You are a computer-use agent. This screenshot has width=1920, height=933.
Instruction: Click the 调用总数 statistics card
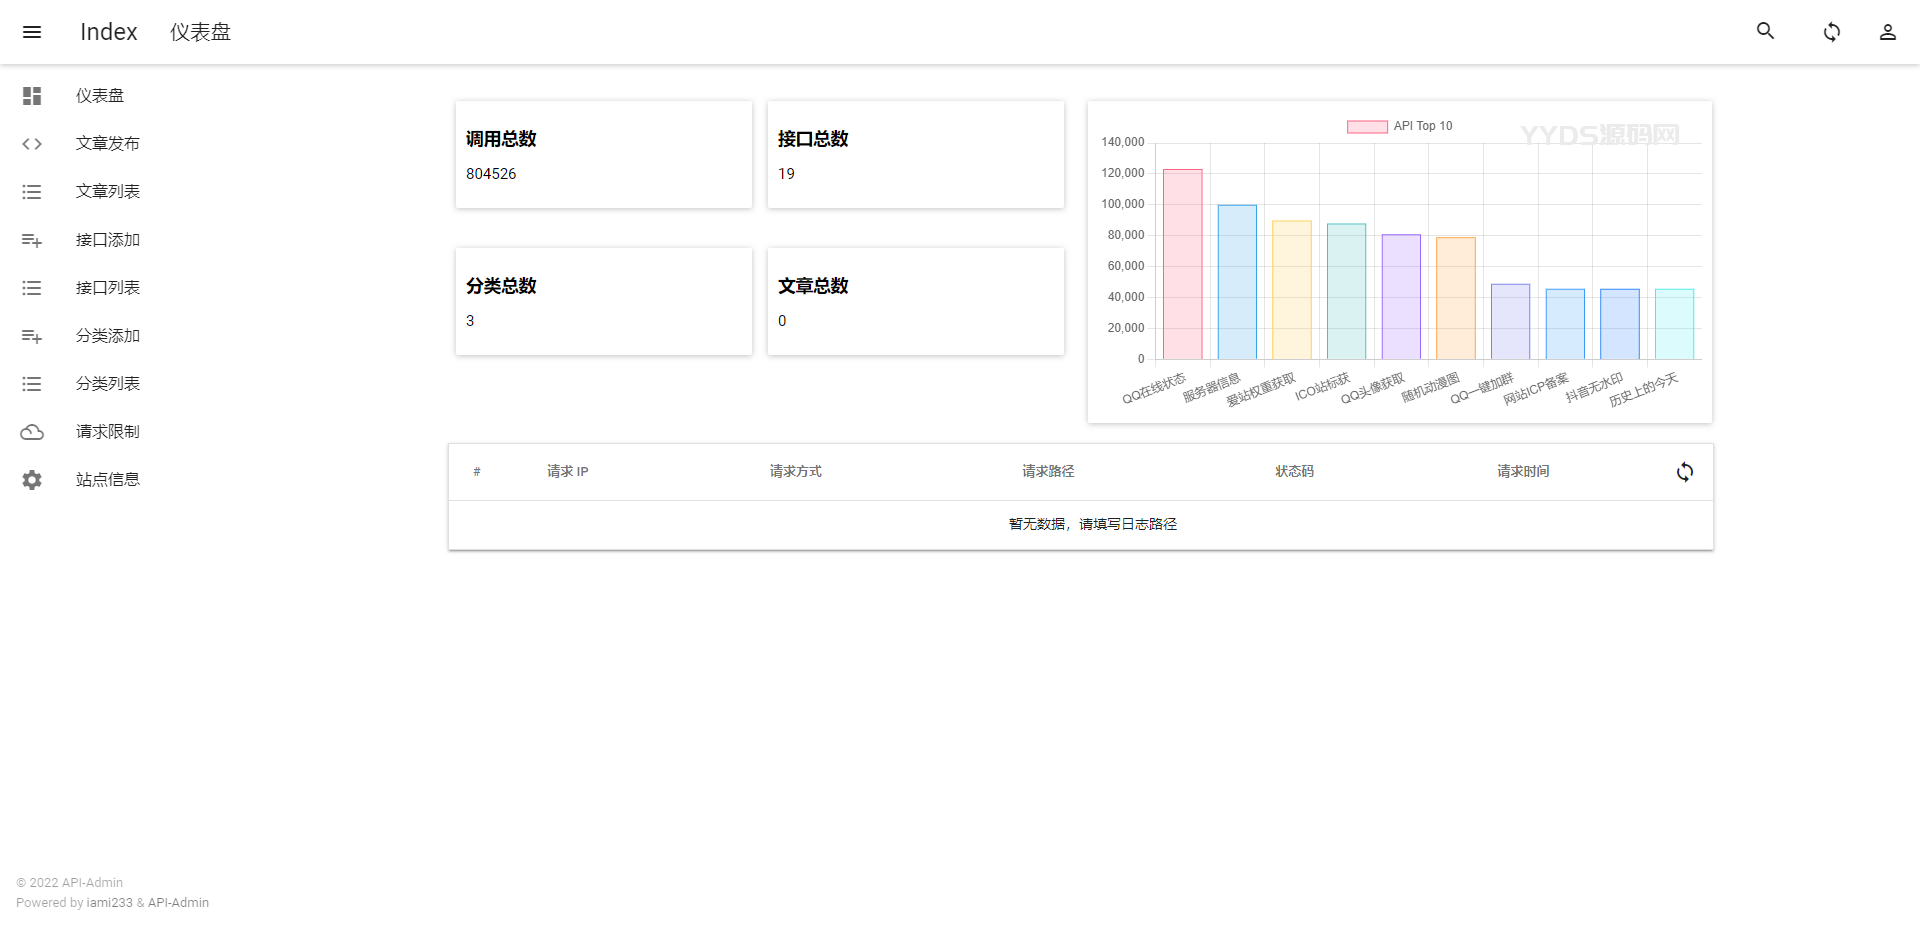tap(603, 155)
